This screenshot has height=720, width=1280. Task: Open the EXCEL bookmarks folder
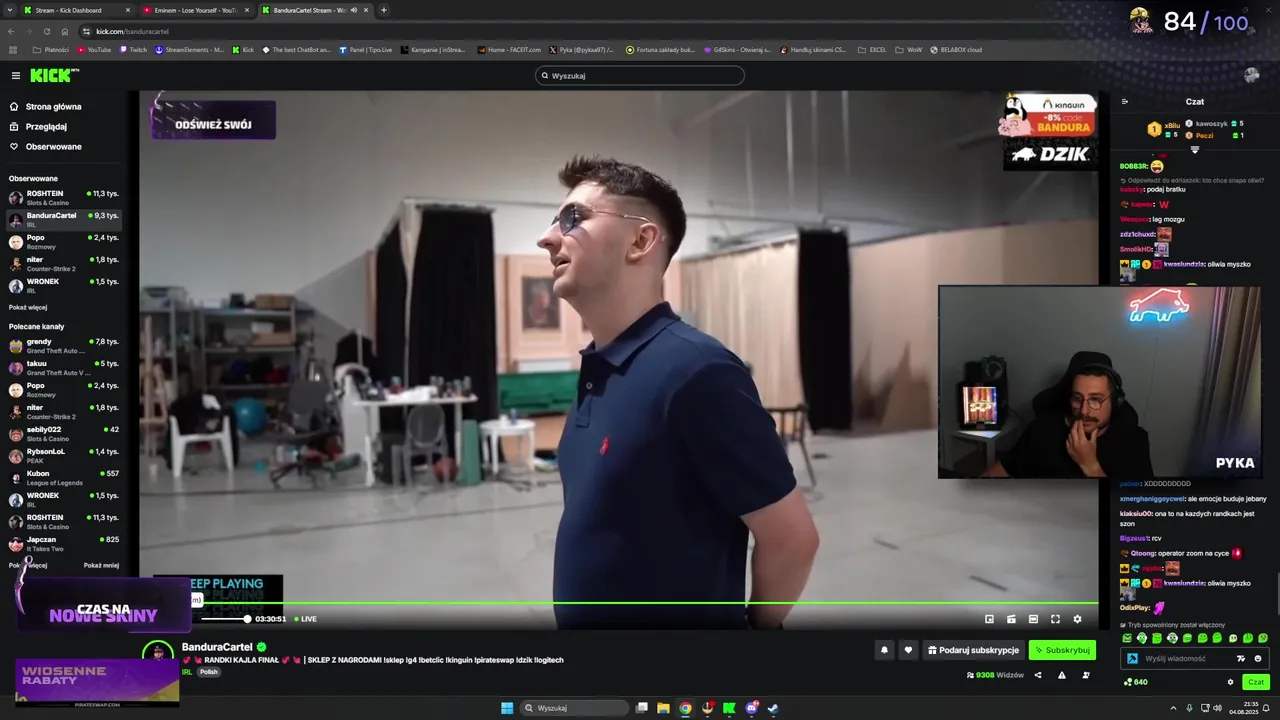point(872,49)
